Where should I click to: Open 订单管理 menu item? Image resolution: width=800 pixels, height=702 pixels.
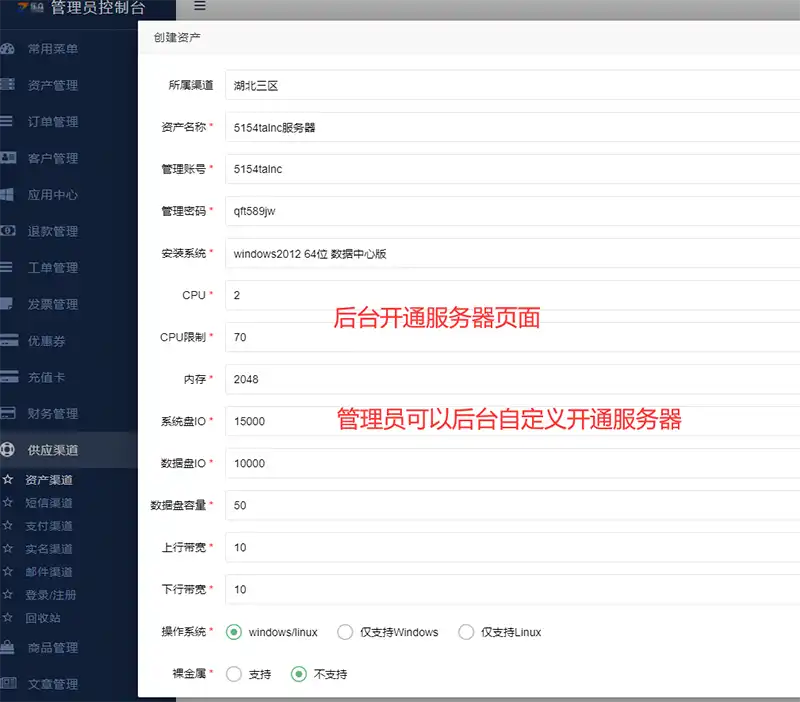tap(53, 122)
